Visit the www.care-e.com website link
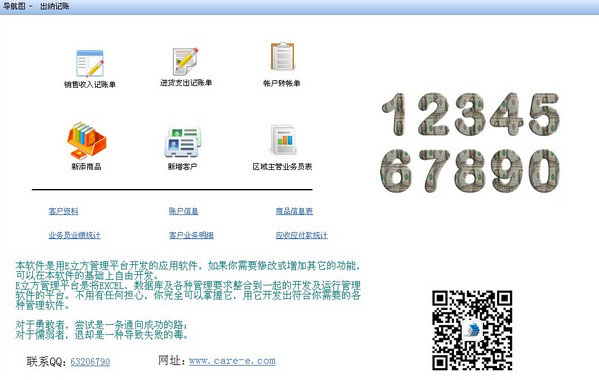Image resolution: width=599 pixels, height=380 pixels. click(x=232, y=361)
